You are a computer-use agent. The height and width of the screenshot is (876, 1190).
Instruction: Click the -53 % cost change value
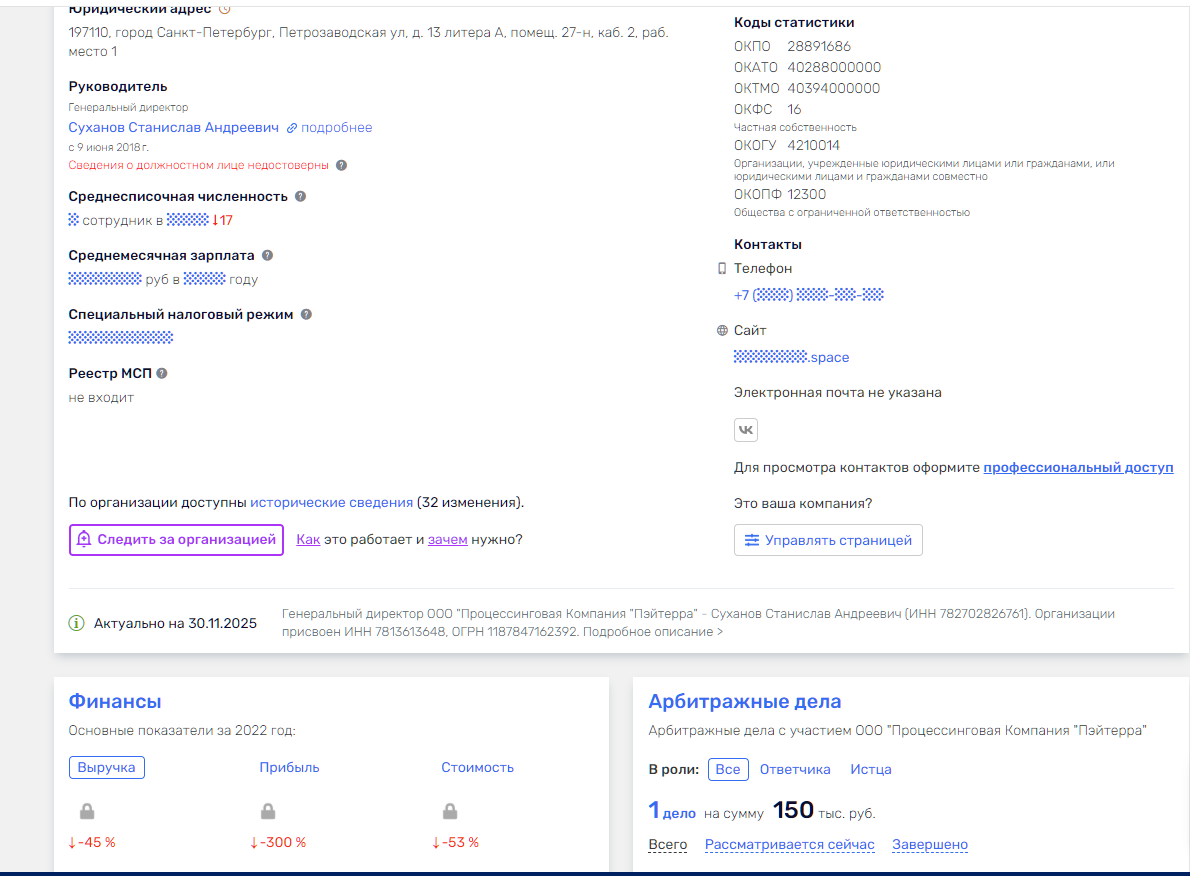pyautogui.click(x=455, y=843)
